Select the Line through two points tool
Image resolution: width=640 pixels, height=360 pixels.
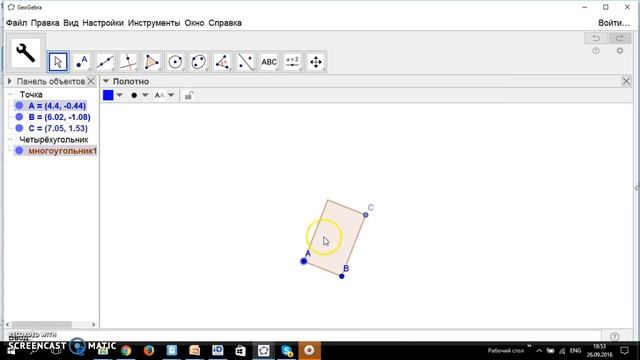click(105, 62)
